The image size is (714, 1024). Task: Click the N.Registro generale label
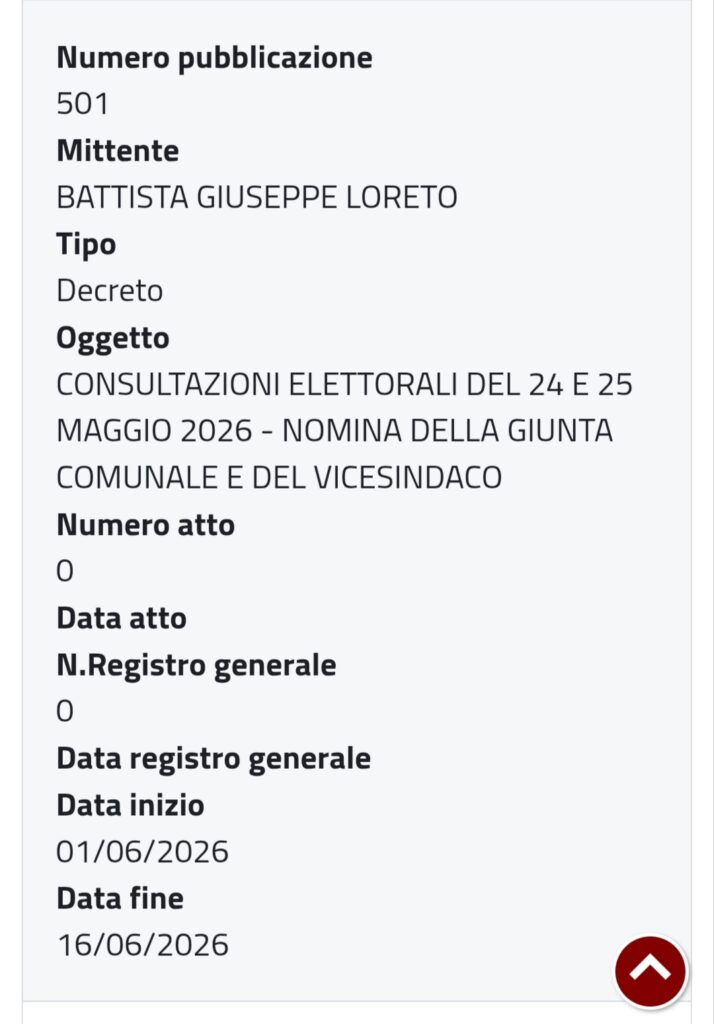point(196,666)
